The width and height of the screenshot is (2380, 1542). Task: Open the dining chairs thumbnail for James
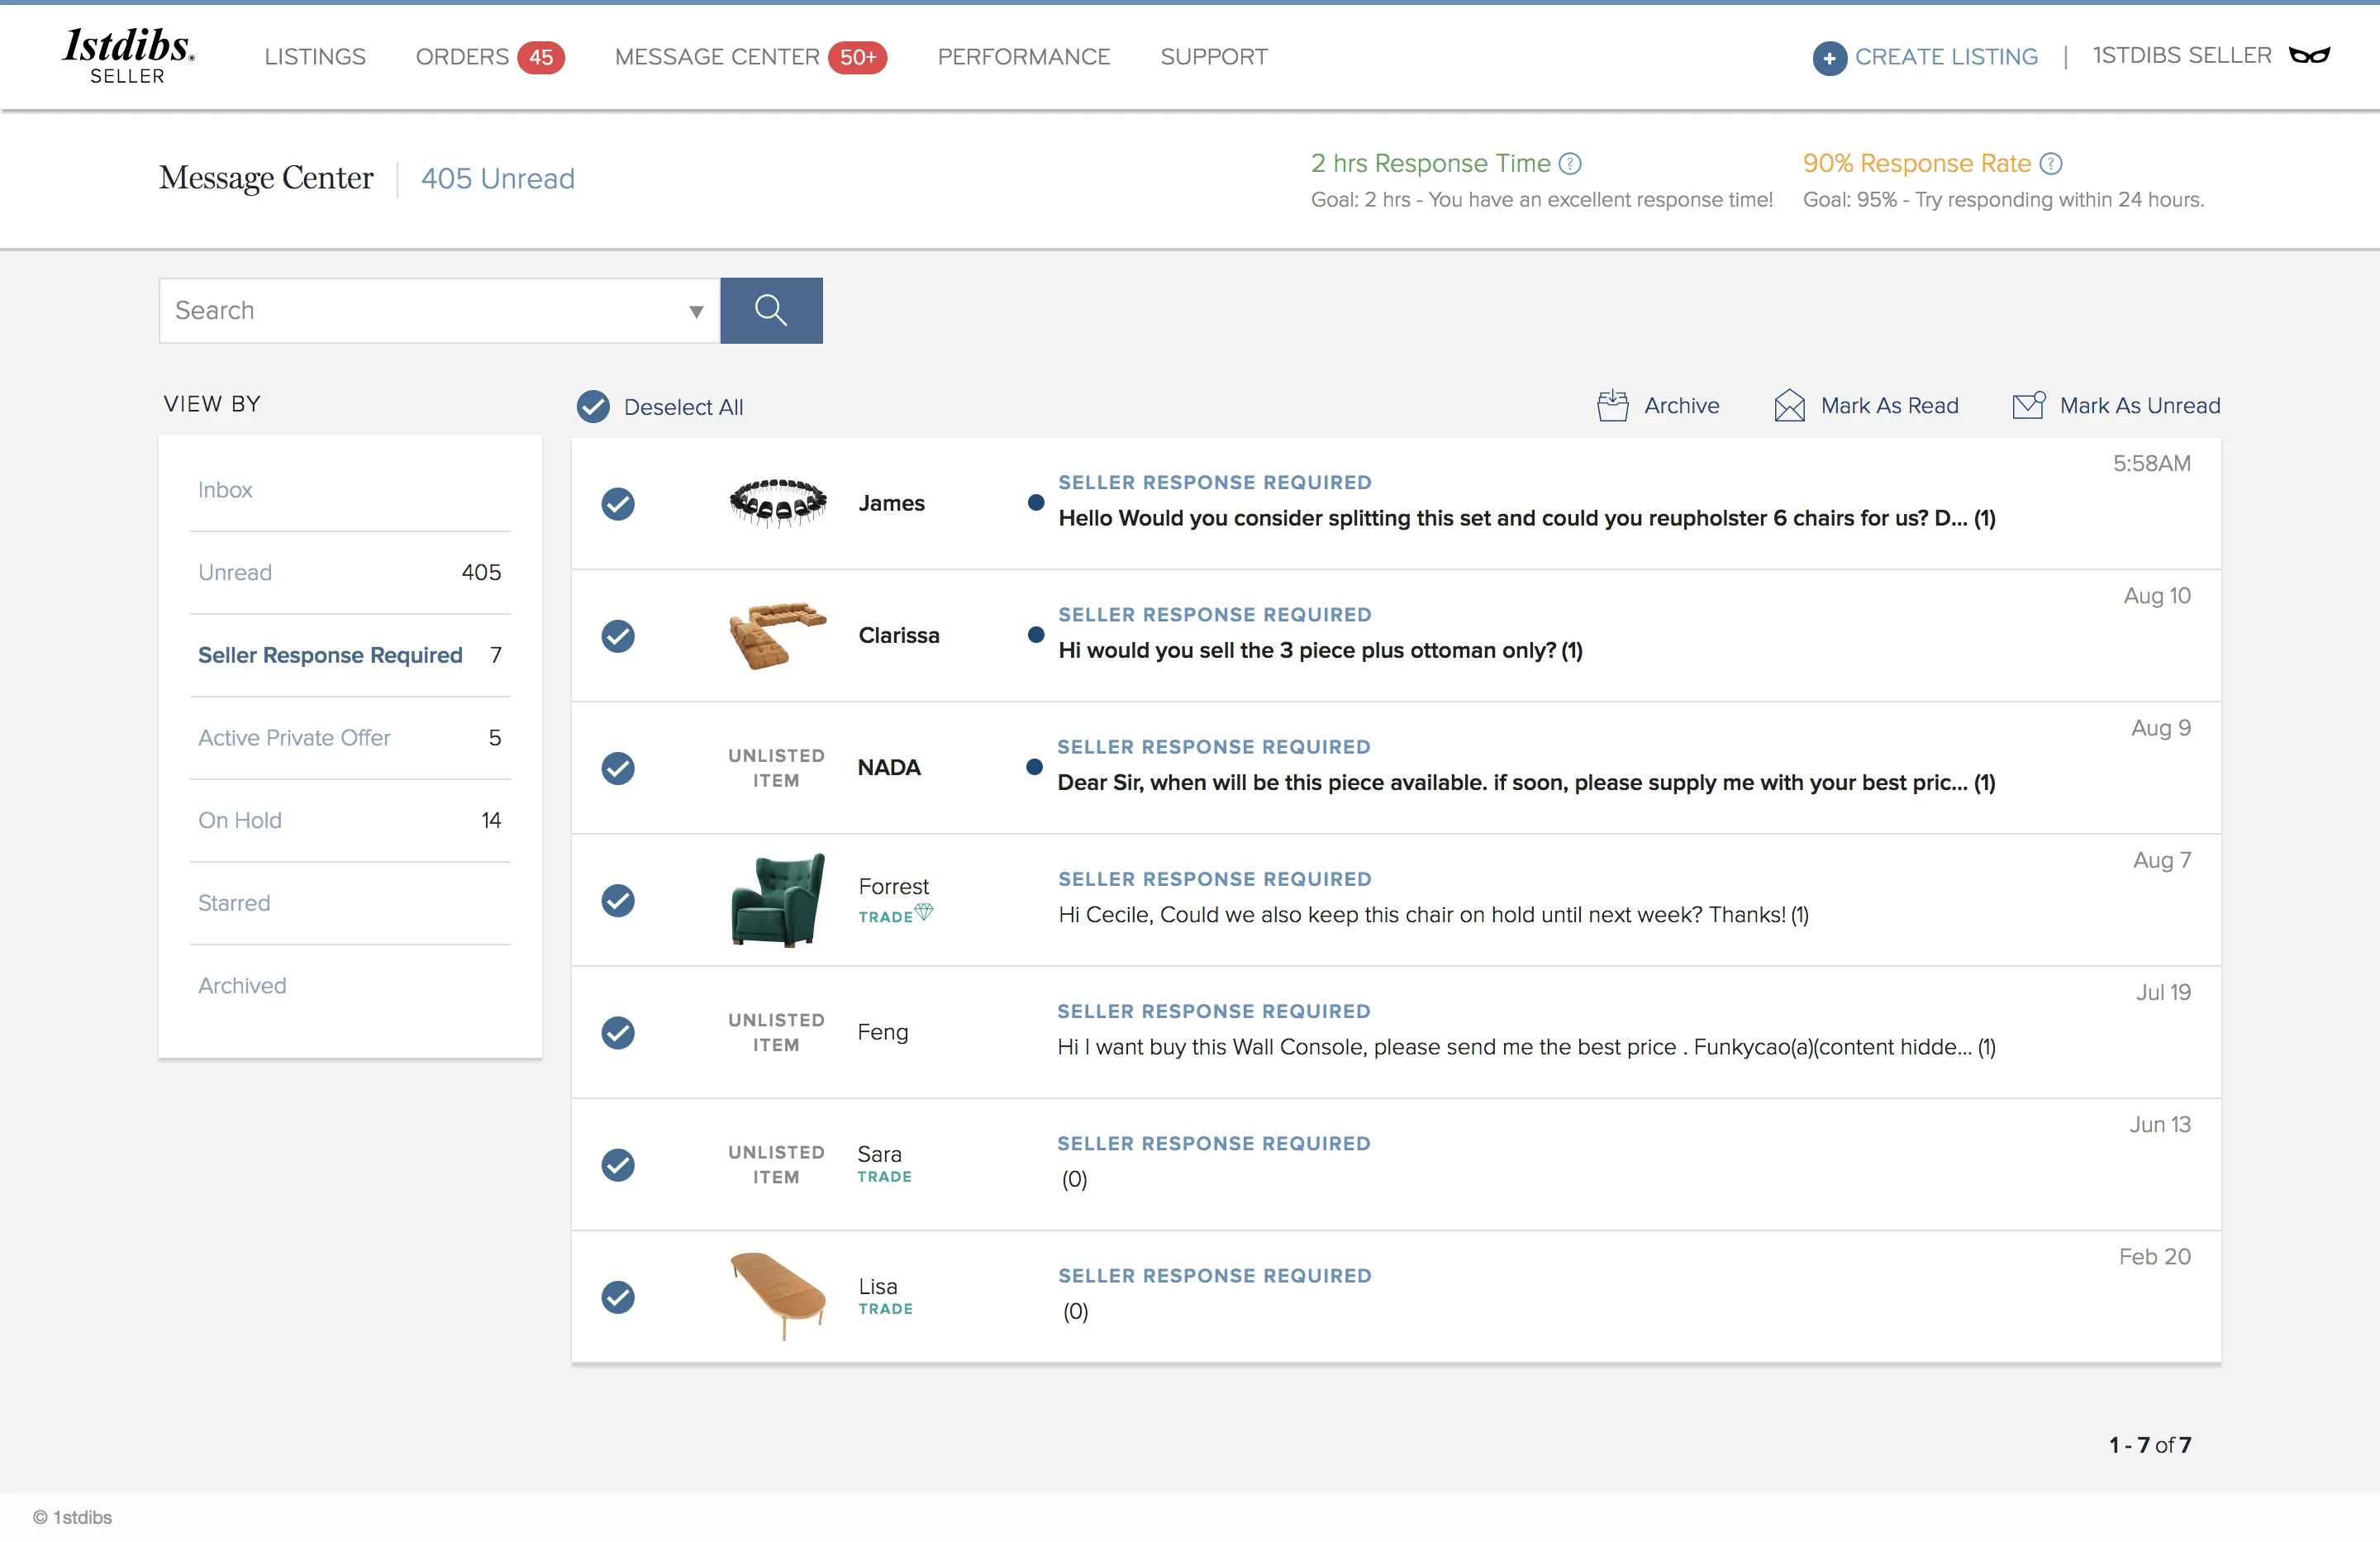(x=778, y=503)
